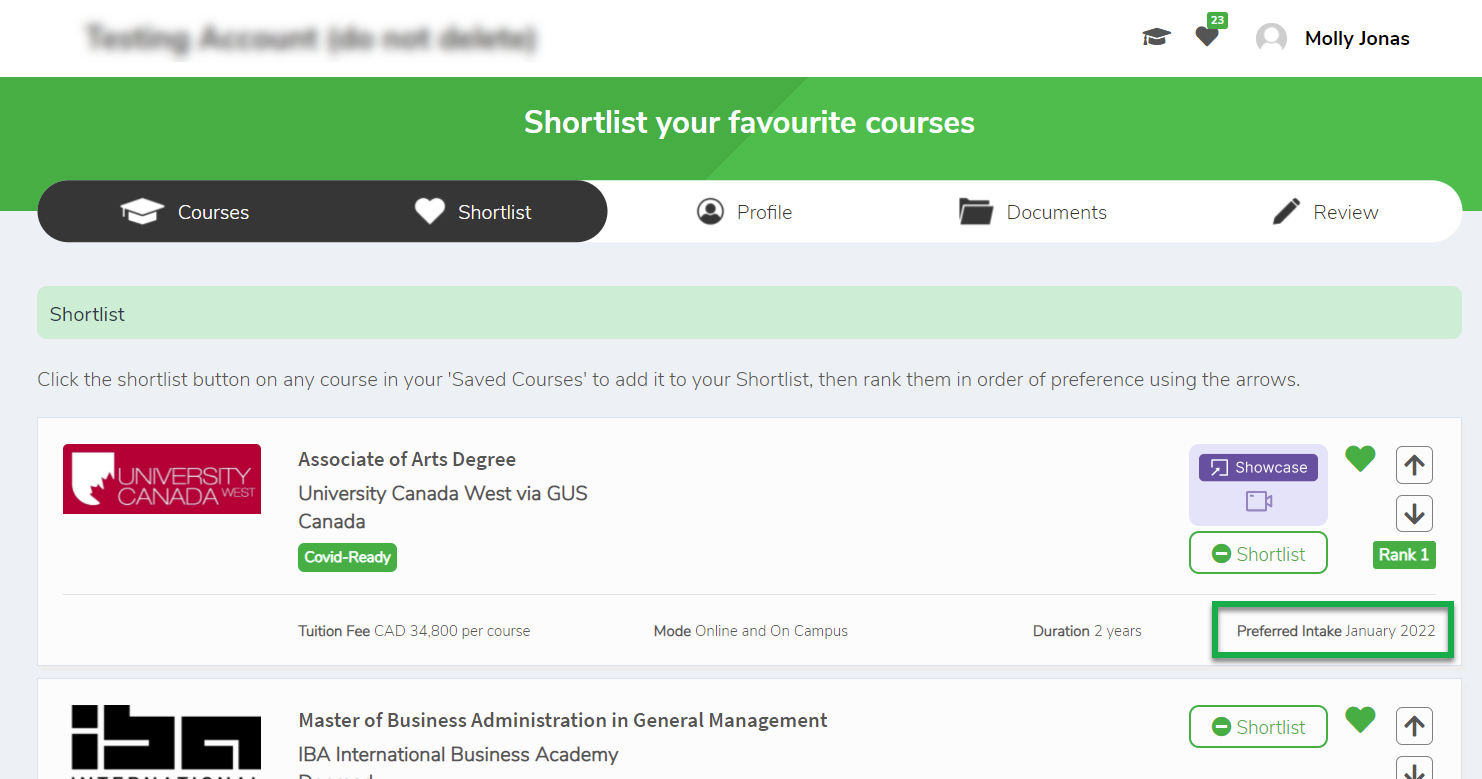Screen dimensions: 1482x779
Task: Remove Associate of Arts Degree from Shortlist
Action: [1258, 552]
